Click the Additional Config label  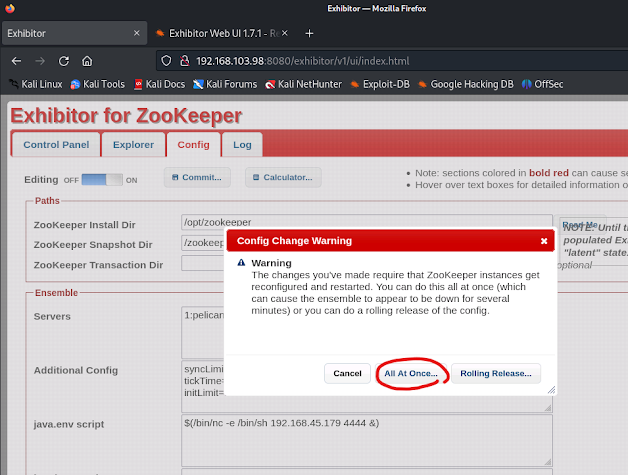click(x=76, y=370)
